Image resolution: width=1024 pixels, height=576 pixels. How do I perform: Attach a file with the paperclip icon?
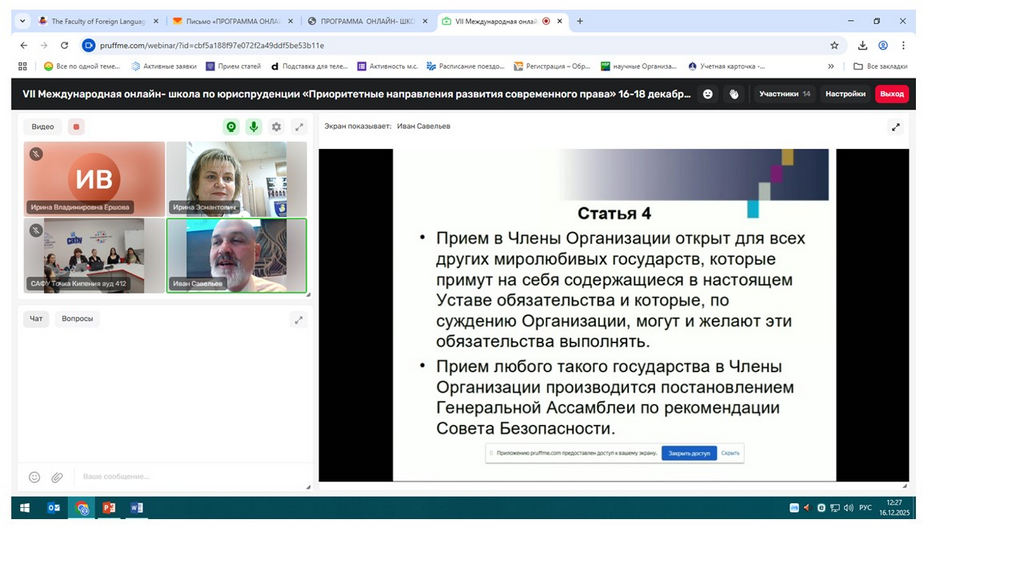coord(58,477)
